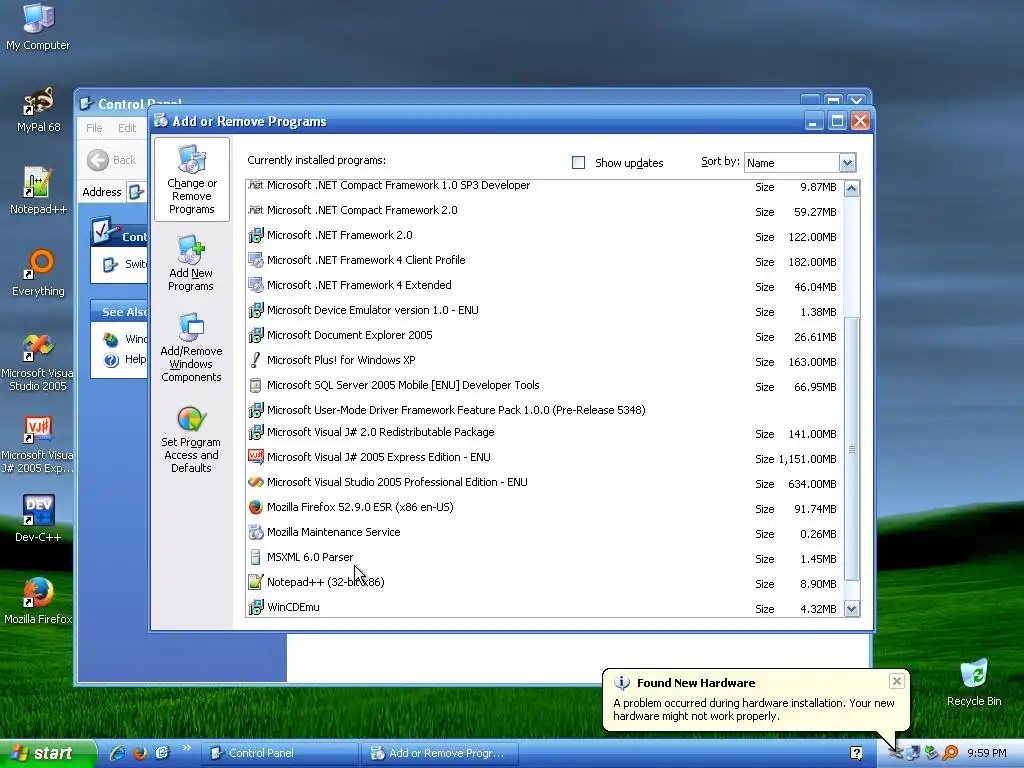The height and width of the screenshot is (768, 1024).
Task: Click Start button on taskbar
Action: tap(48, 754)
